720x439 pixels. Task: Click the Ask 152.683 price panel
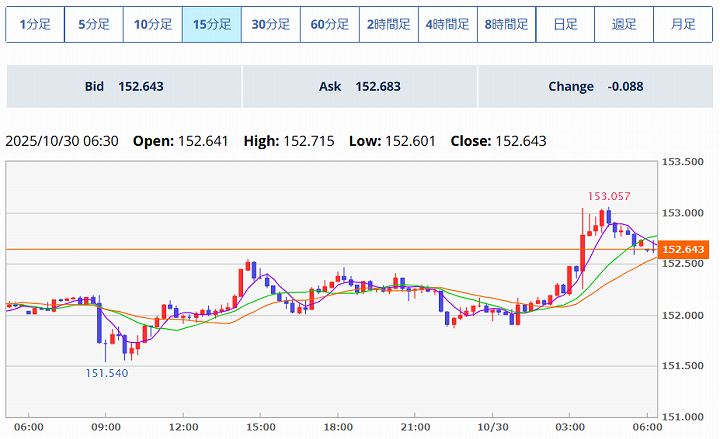pos(359,87)
